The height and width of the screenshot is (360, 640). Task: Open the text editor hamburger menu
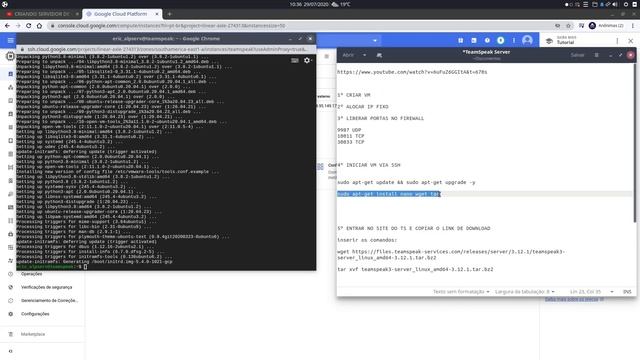[x=596, y=55]
